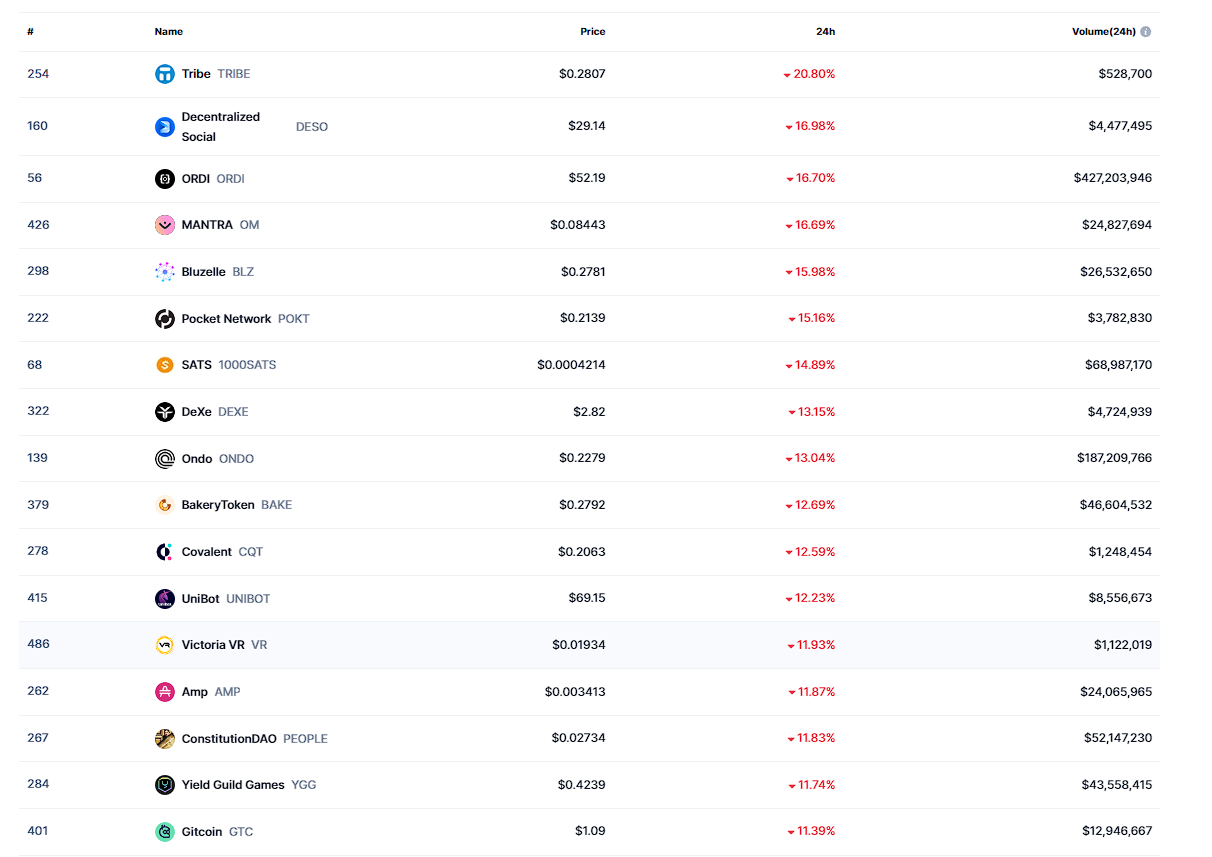Sort table by 24h change header

click(x=825, y=32)
